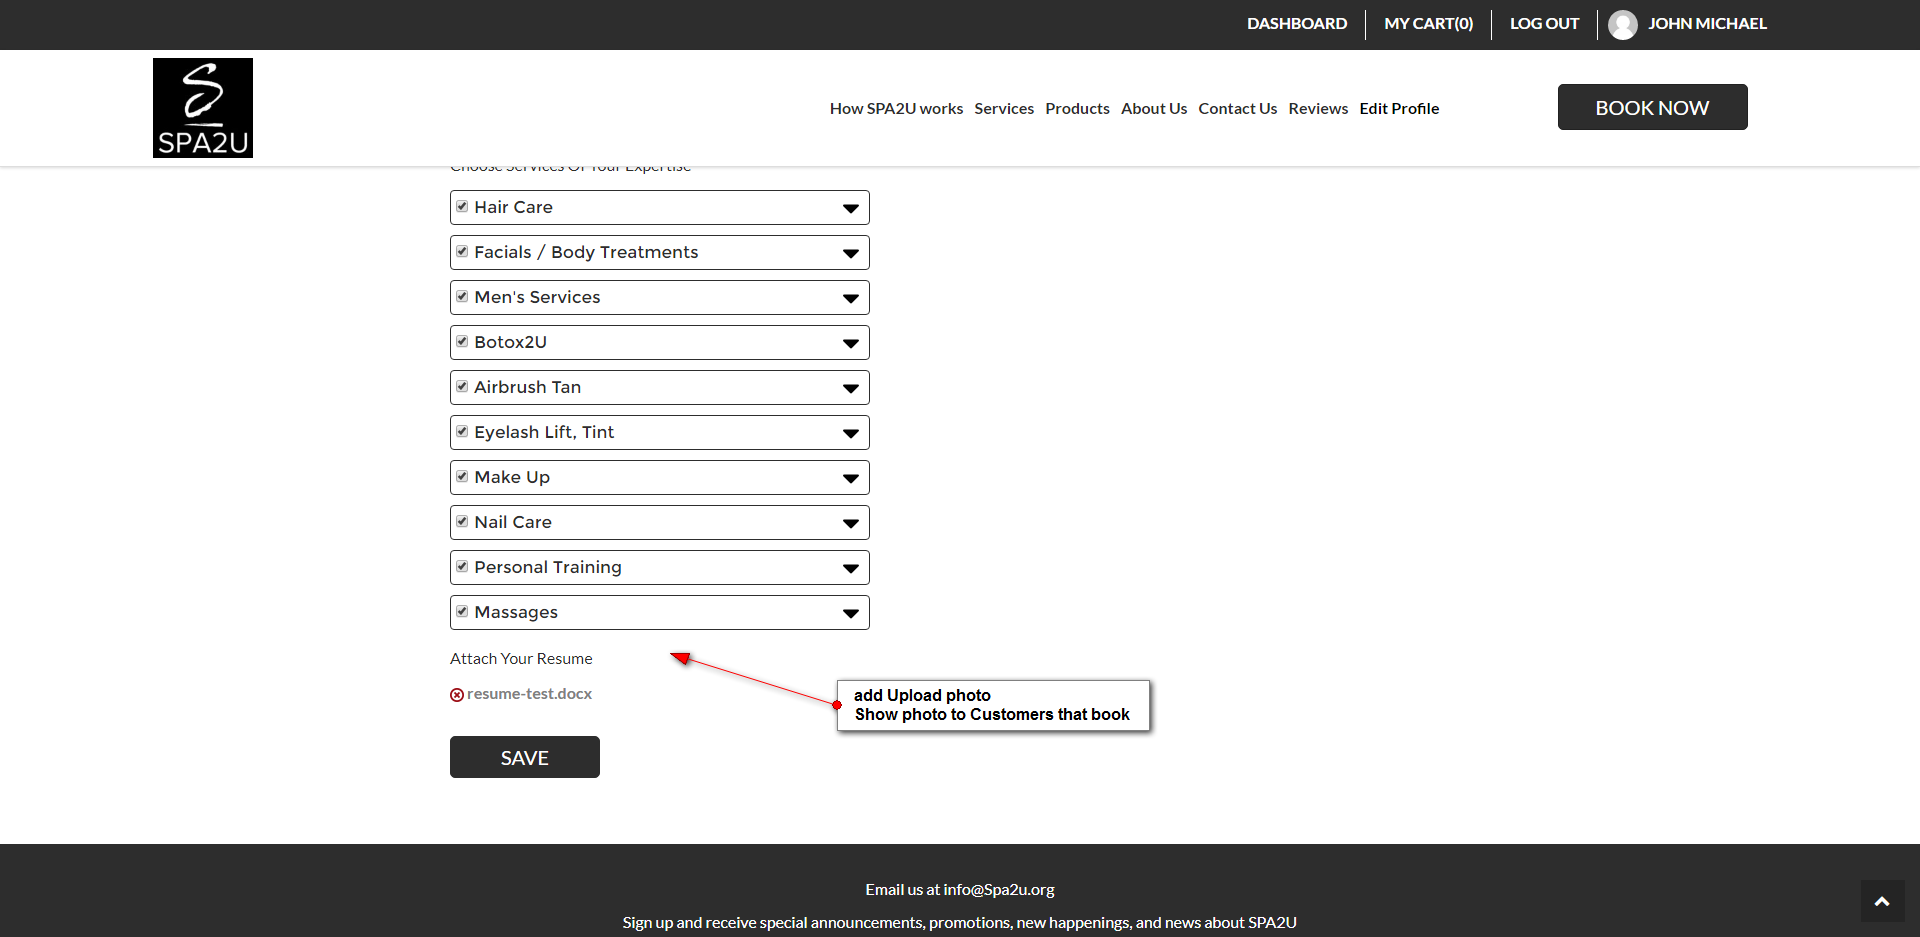Navigate to About Us
1920x937 pixels.
point(1154,108)
